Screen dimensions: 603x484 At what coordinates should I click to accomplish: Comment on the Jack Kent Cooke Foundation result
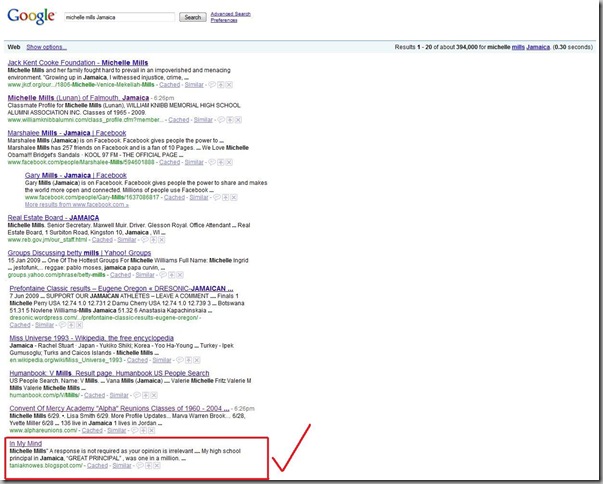click(x=212, y=85)
